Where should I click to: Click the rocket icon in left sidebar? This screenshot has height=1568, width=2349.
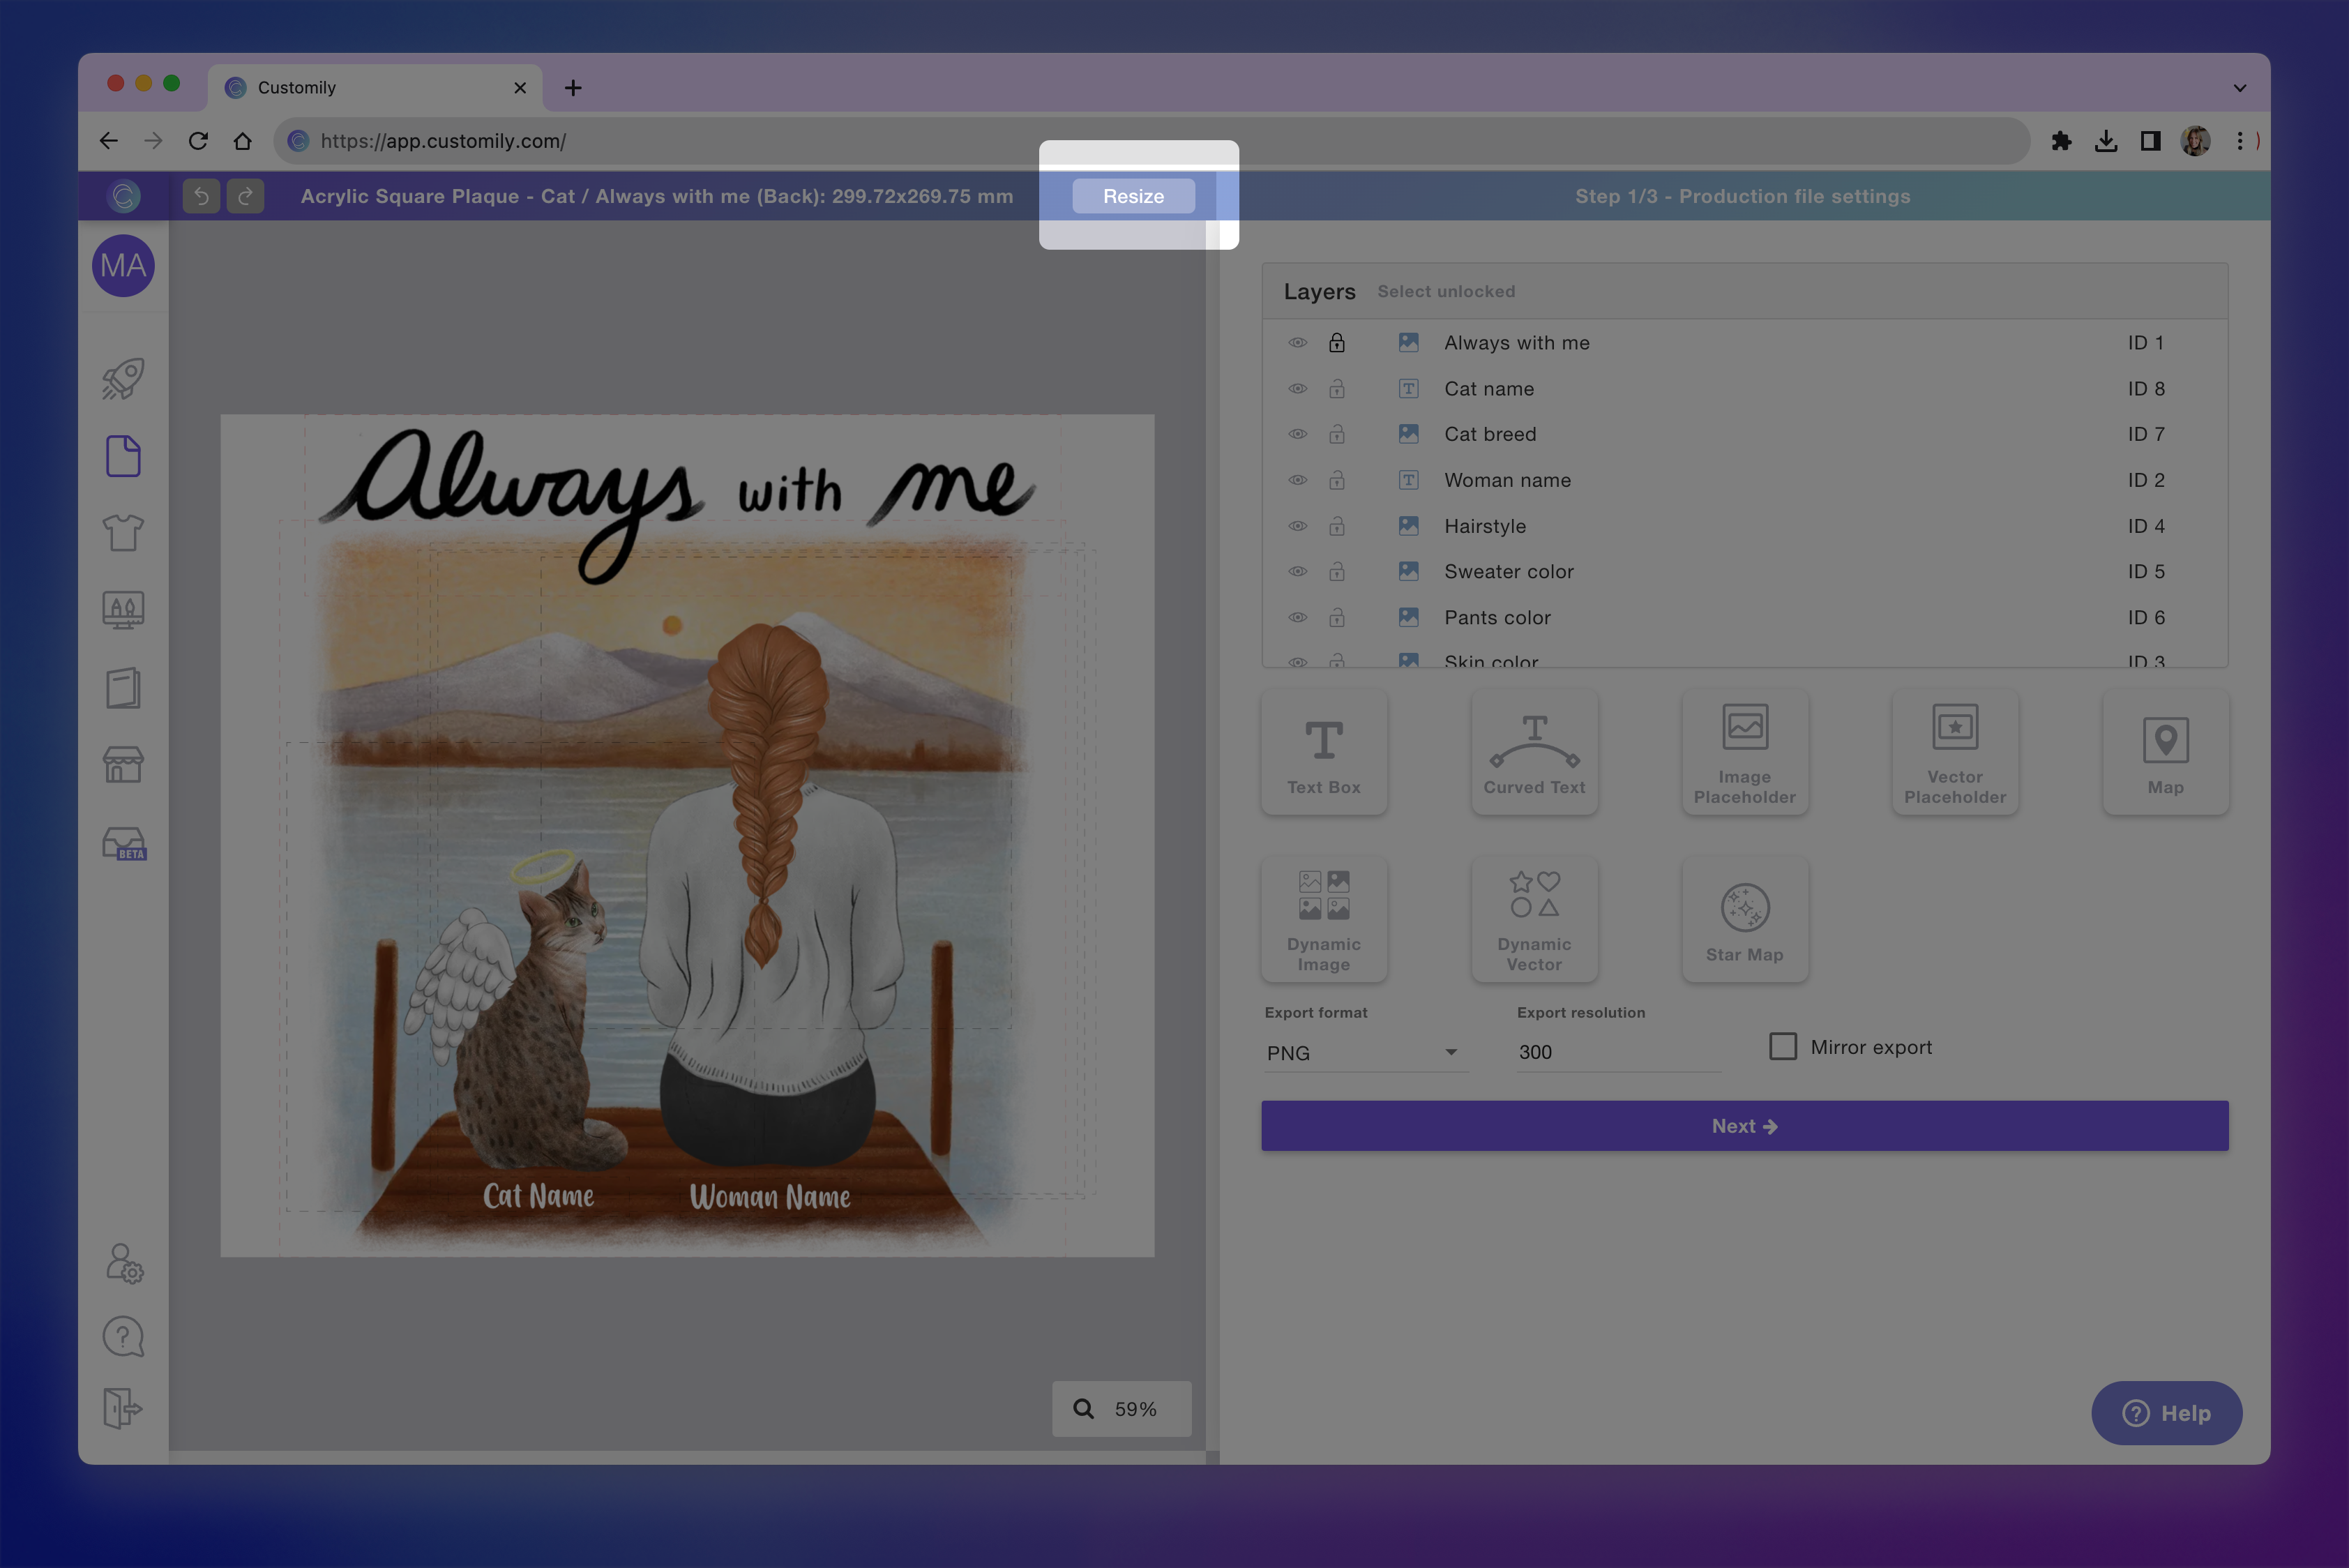click(x=123, y=379)
